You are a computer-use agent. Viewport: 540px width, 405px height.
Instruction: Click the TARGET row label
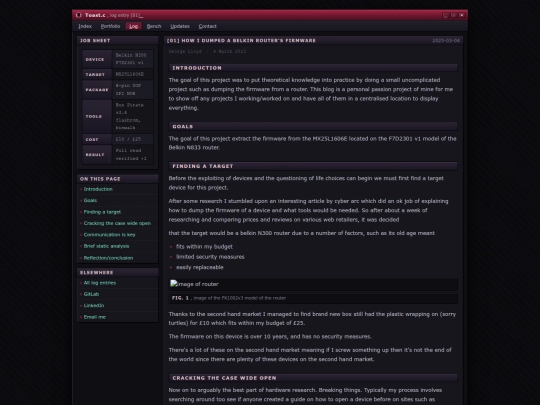coord(97,74)
